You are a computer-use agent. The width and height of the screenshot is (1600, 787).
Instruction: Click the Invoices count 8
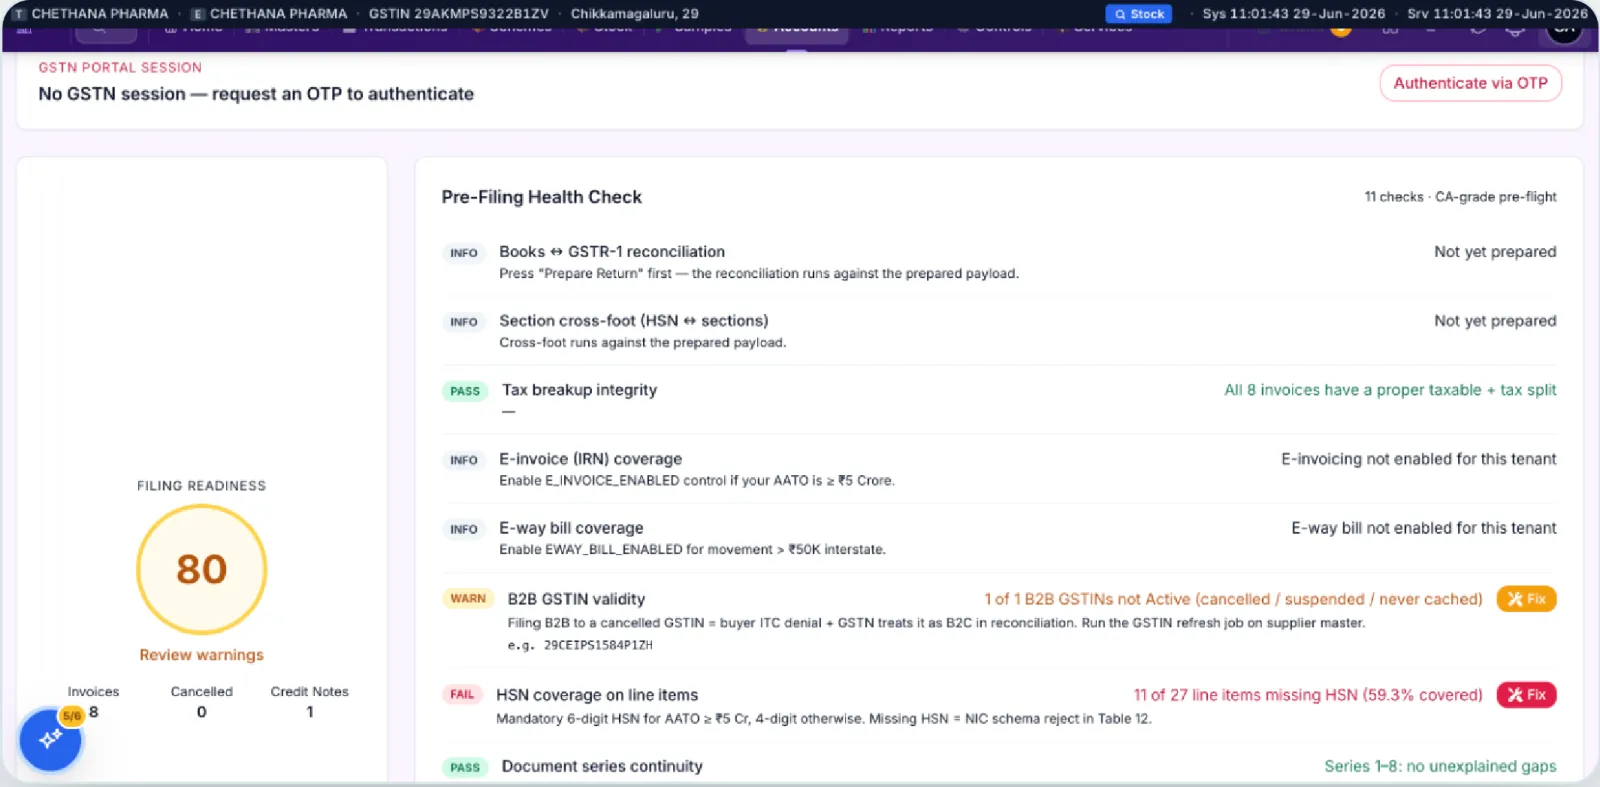click(x=93, y=712)
